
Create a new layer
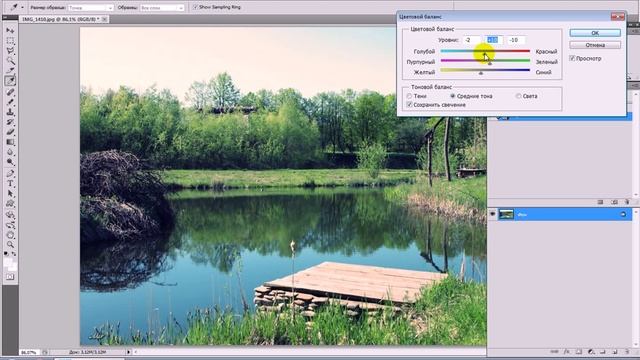pos(615,351)
